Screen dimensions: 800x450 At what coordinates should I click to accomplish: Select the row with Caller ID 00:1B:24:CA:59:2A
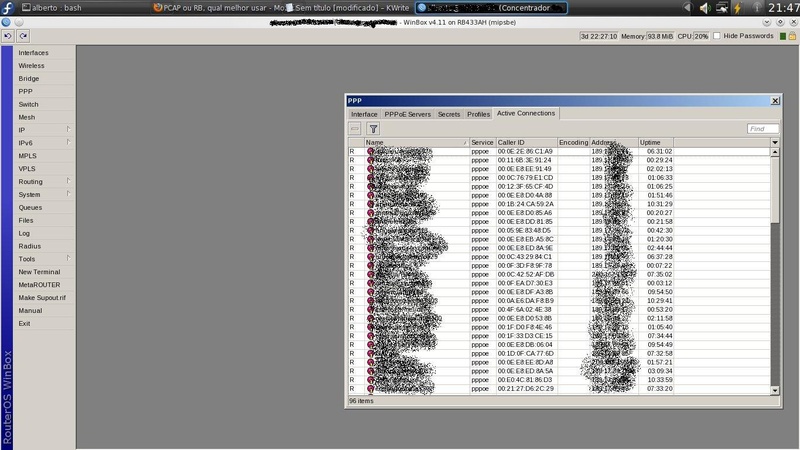560,204
